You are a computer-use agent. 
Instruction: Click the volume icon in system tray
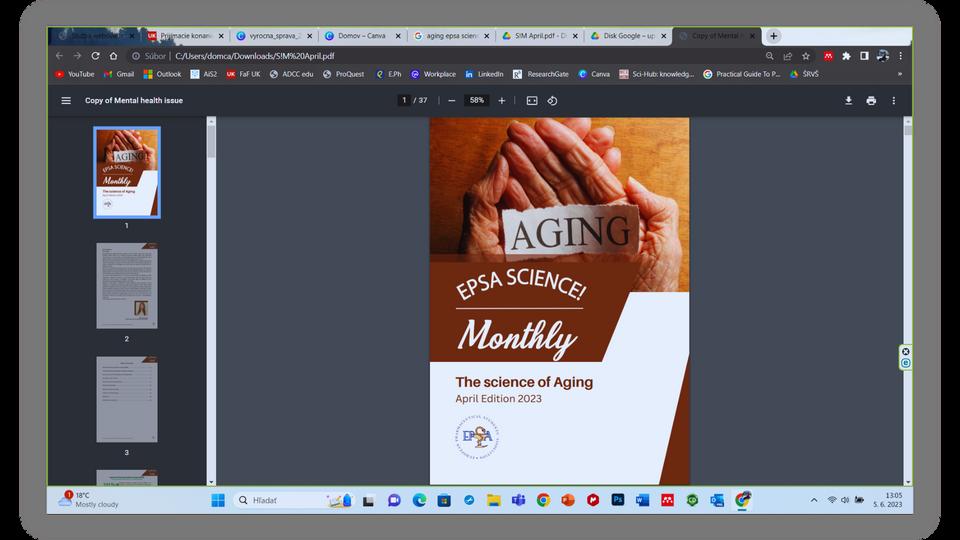coord(845,500)
